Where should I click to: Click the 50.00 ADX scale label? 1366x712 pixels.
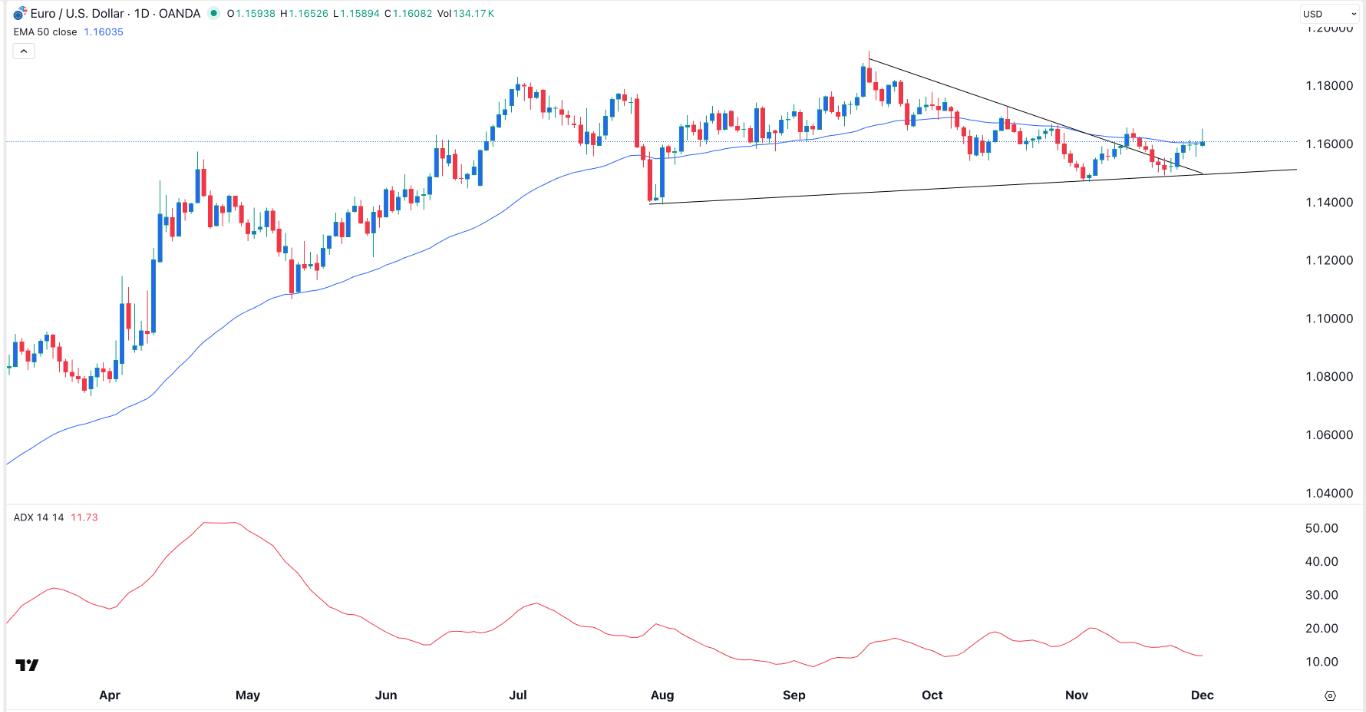pos(1323,528)
